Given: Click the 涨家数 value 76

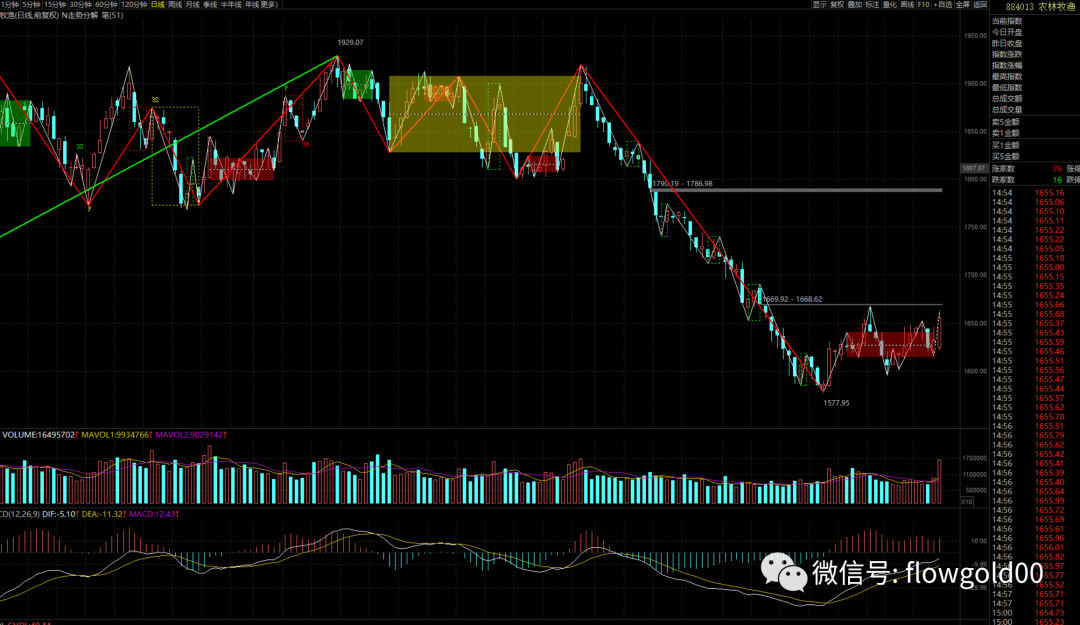Looking at the screenshot, I should pyautogui.click(x=1057, y=169).
